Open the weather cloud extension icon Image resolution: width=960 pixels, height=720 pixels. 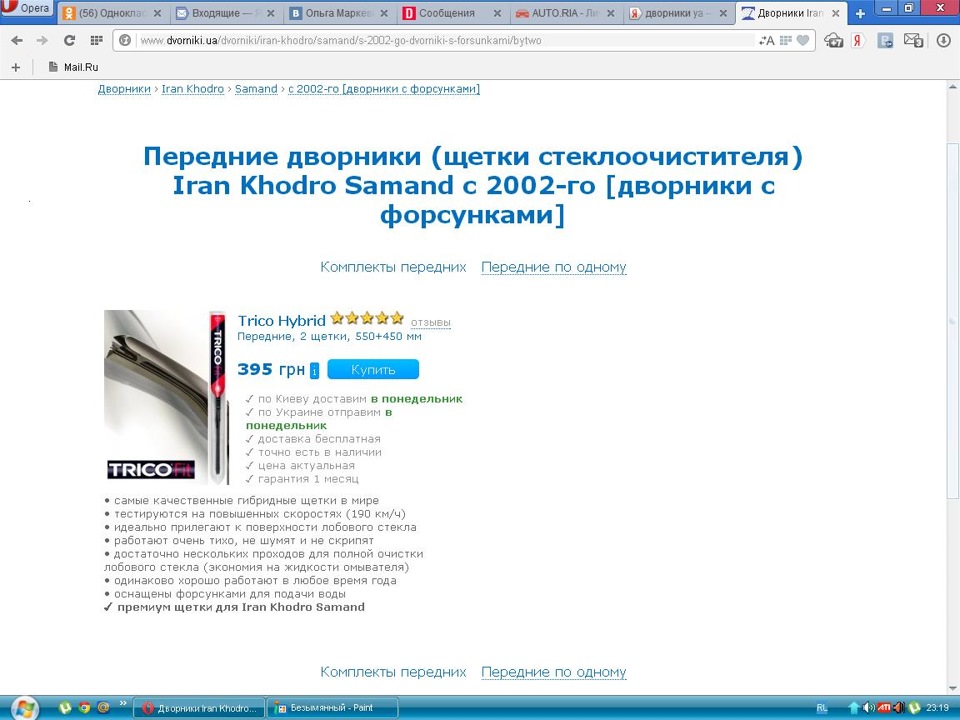833,41
